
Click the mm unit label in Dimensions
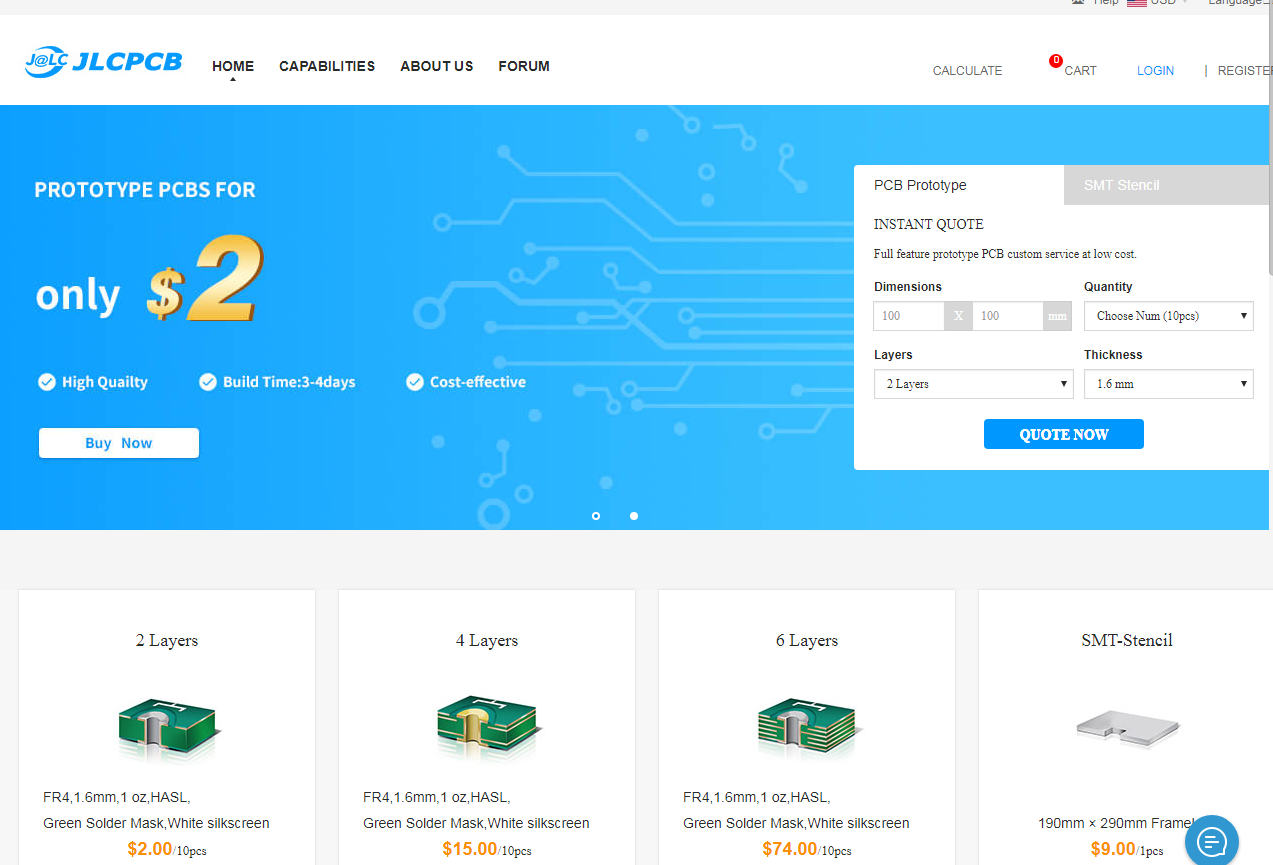(1057, 316)
